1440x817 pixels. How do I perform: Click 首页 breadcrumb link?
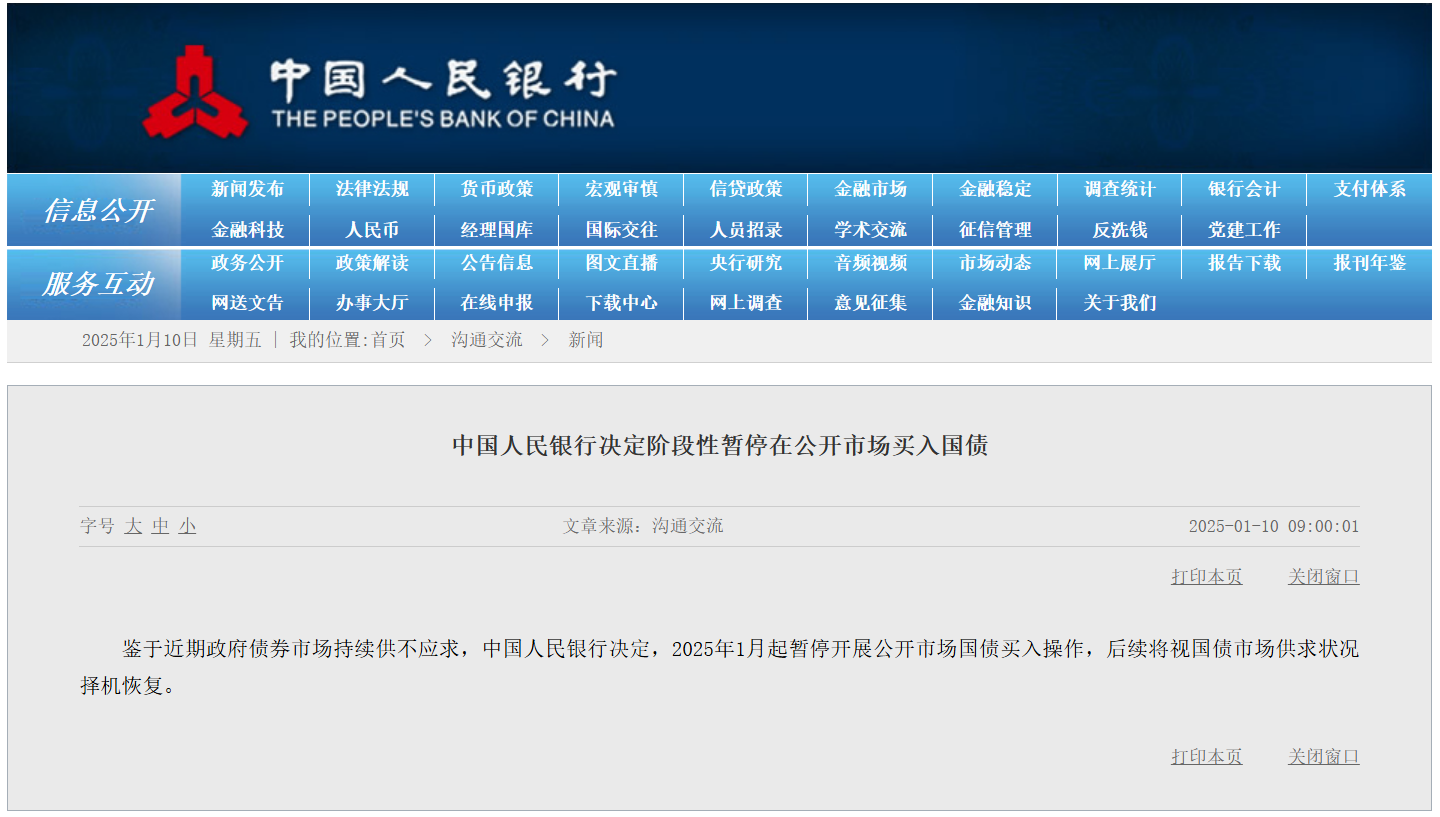[x=388, y=340]
